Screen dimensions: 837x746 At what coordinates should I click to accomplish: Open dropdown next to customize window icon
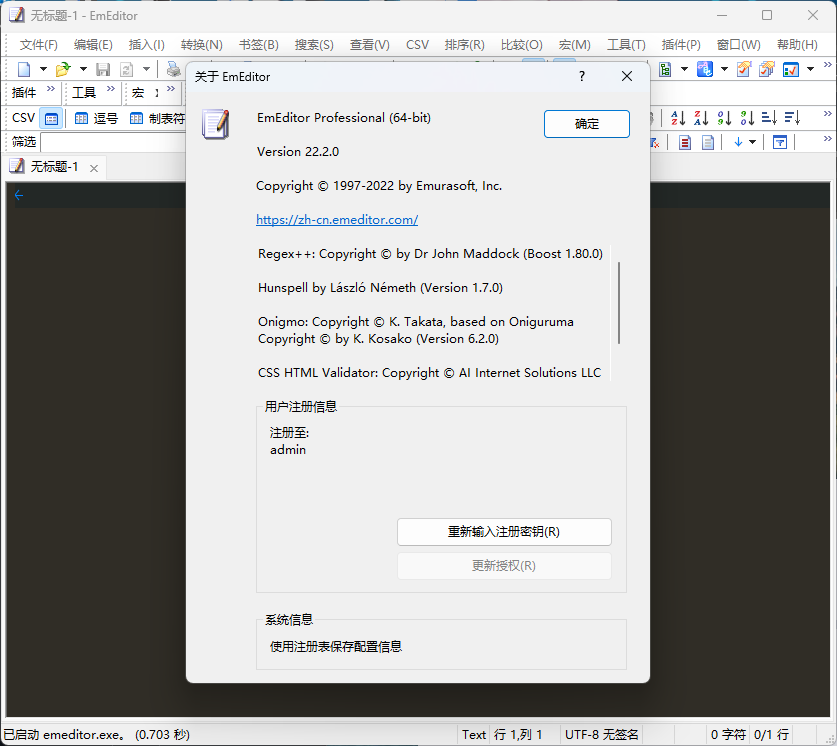pos(810,69)
